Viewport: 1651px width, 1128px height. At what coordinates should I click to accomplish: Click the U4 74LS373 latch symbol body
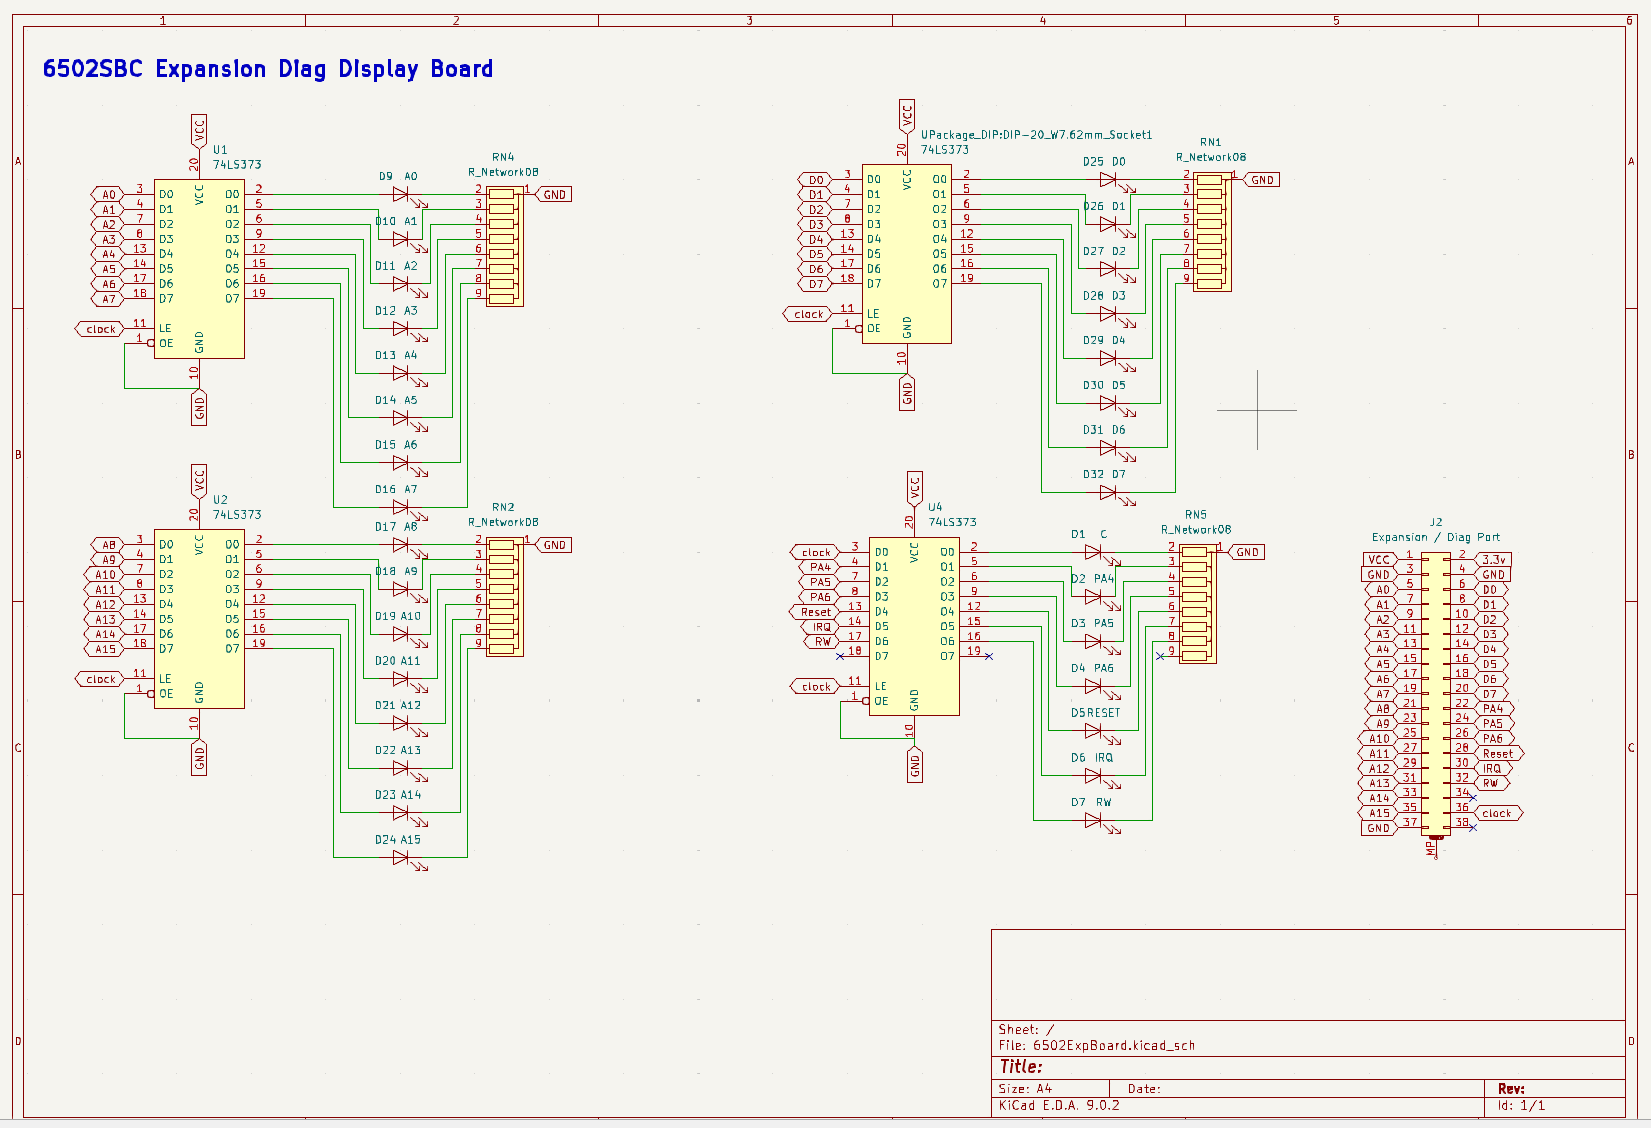(x=914, y=626)
